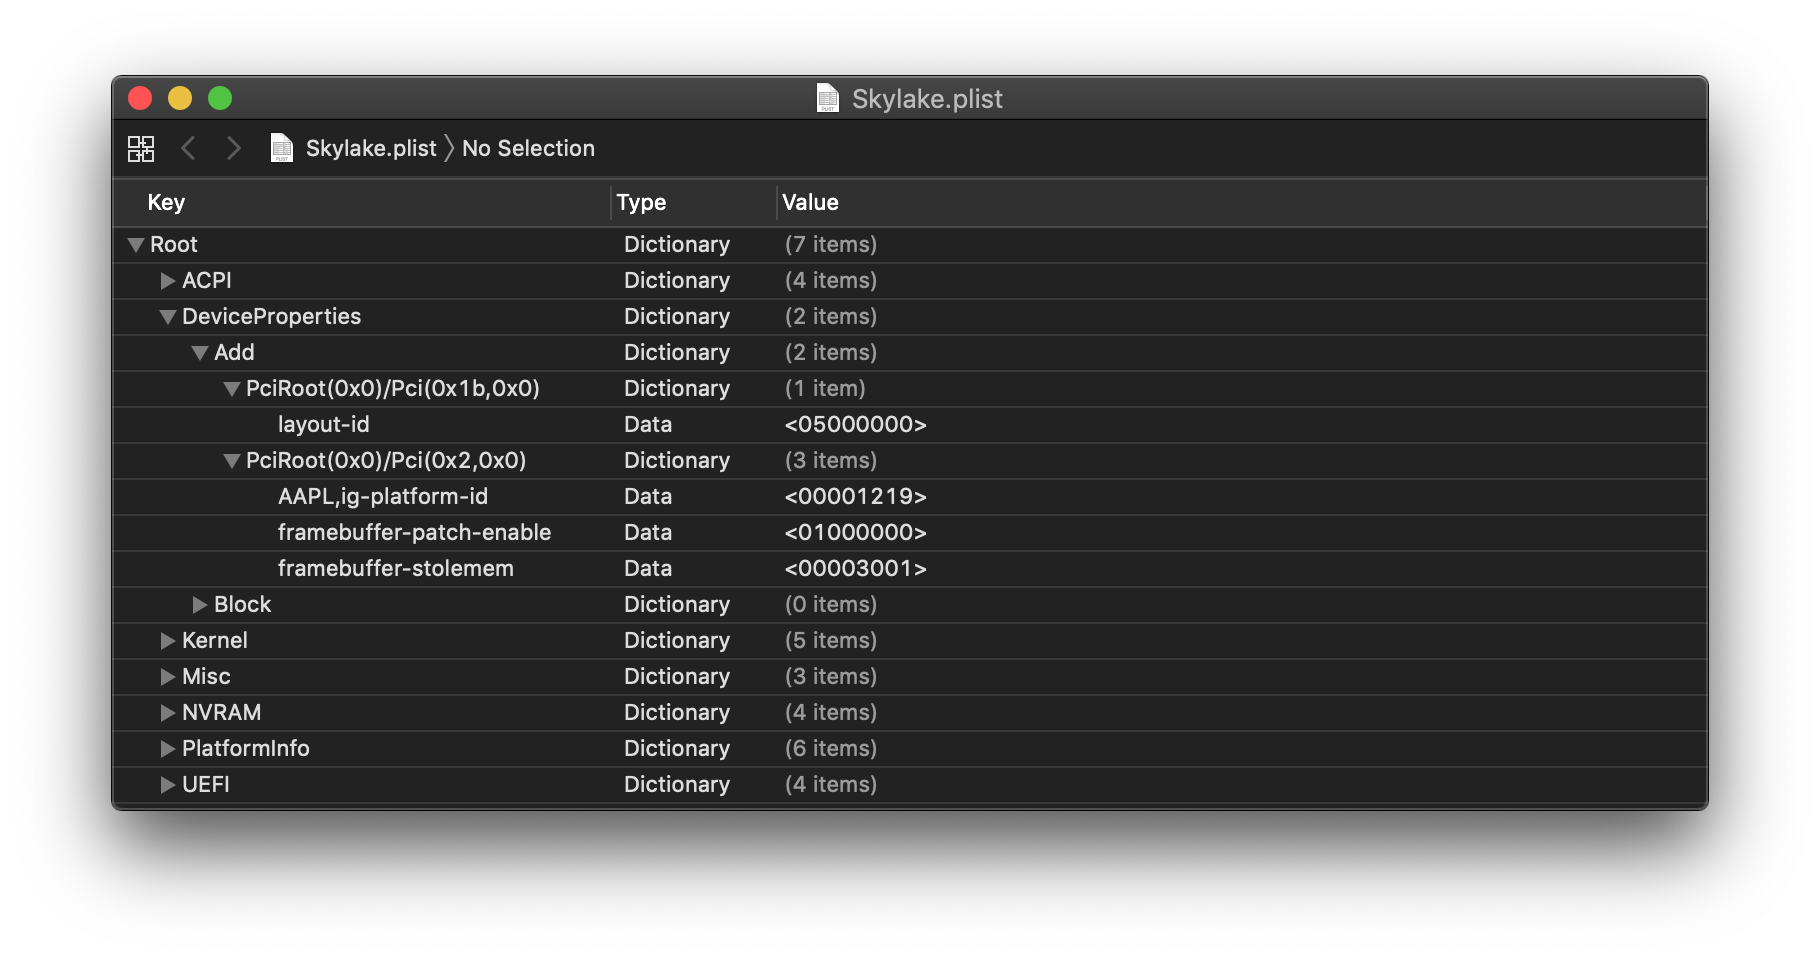
Task: Select the AAPL,ig-platform-id row
Action: coord(383,496)
